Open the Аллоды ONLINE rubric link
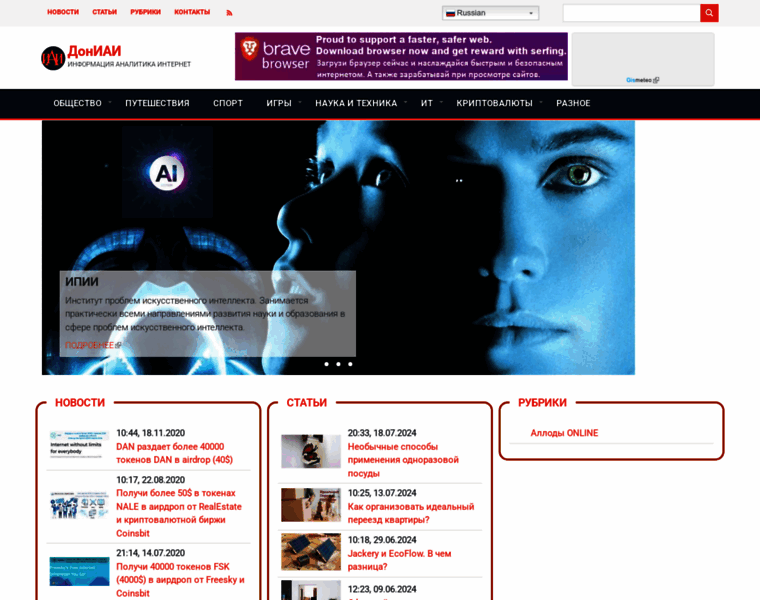Image resolution: width=760 pixels, height=600 pixels. tap(564, 433)
